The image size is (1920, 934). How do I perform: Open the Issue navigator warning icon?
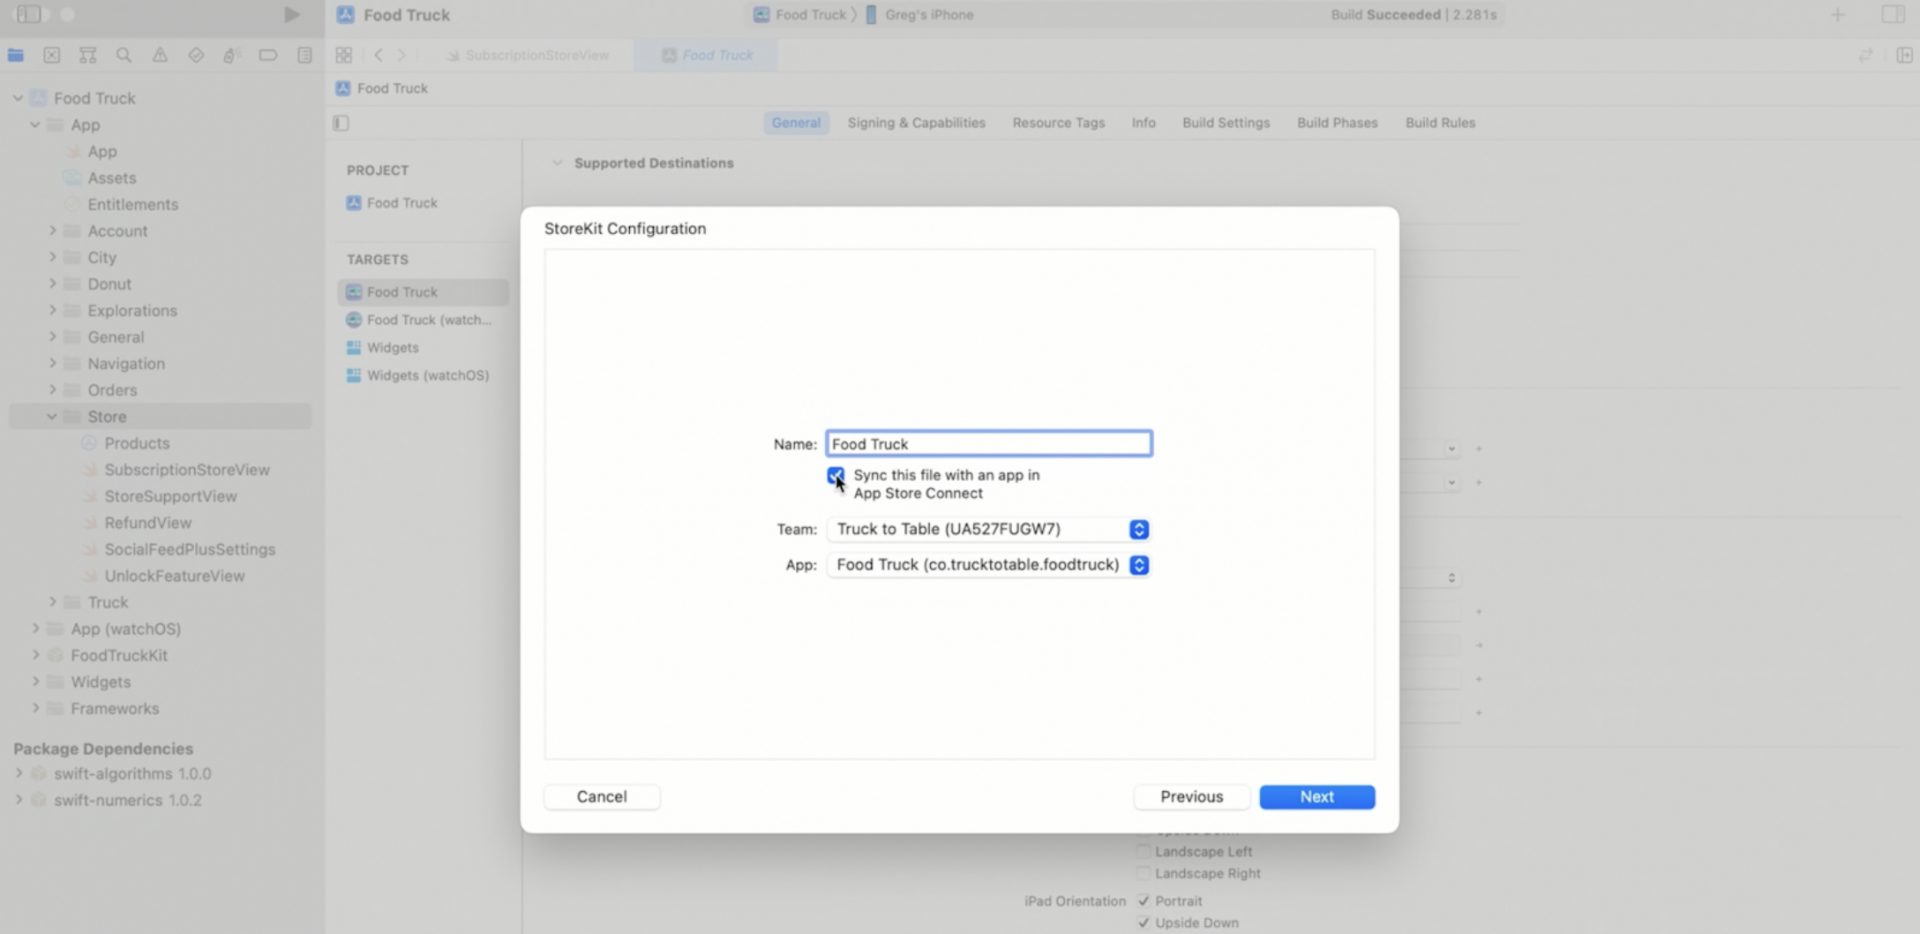160,55
